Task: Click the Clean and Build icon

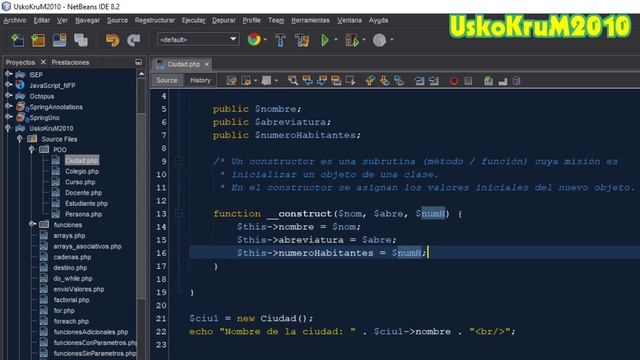Action: click(302, 40)
